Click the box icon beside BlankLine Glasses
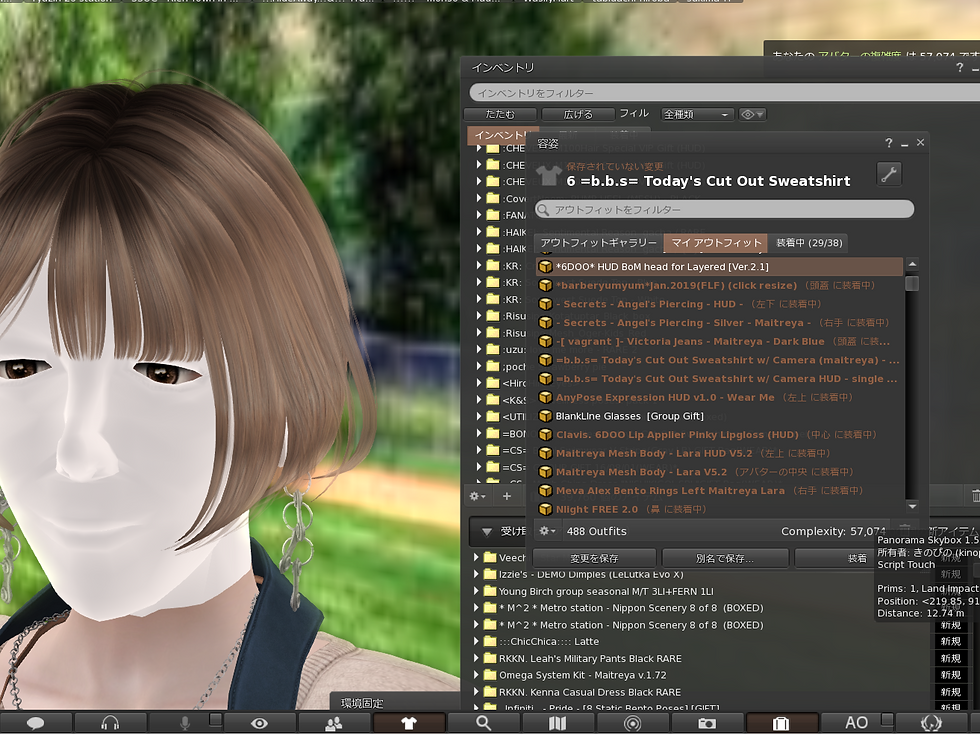980x735 pixels. [545, 416]
